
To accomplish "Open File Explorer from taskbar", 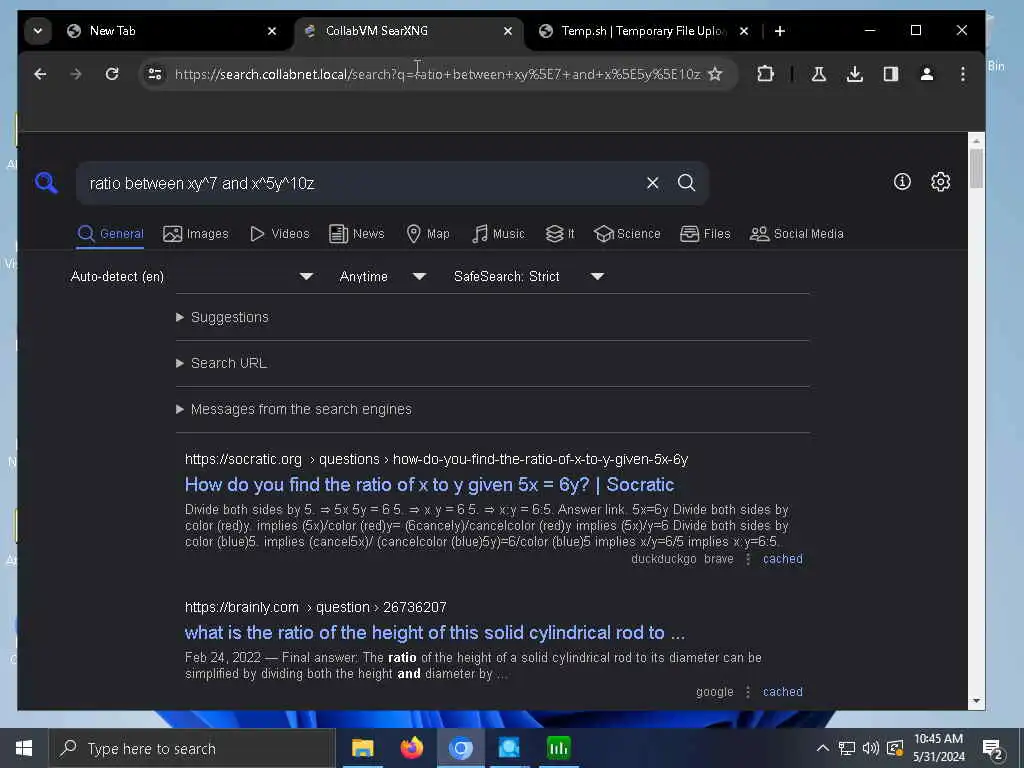I will click(362, 748).
